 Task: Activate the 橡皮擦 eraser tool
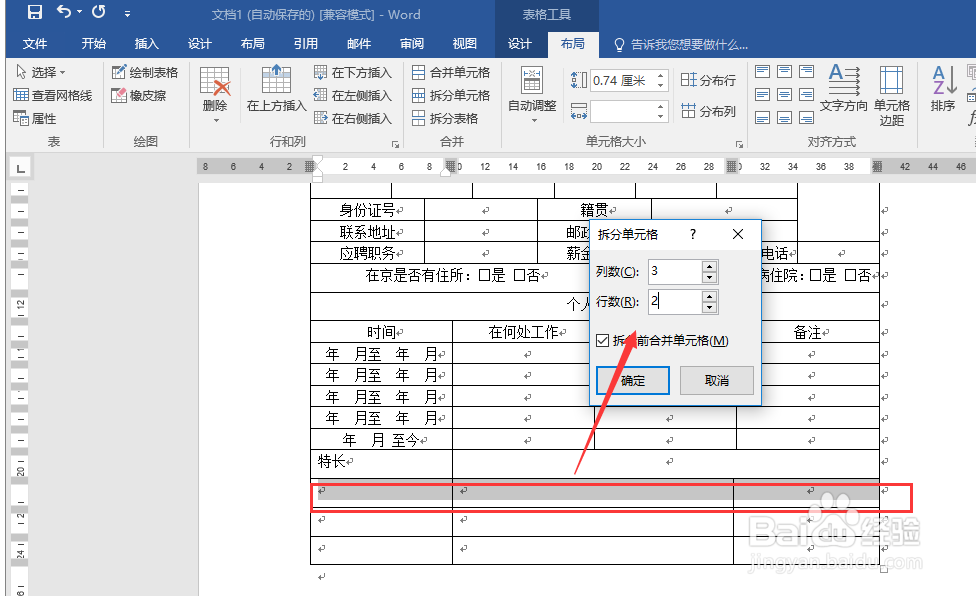coord(139,95)
